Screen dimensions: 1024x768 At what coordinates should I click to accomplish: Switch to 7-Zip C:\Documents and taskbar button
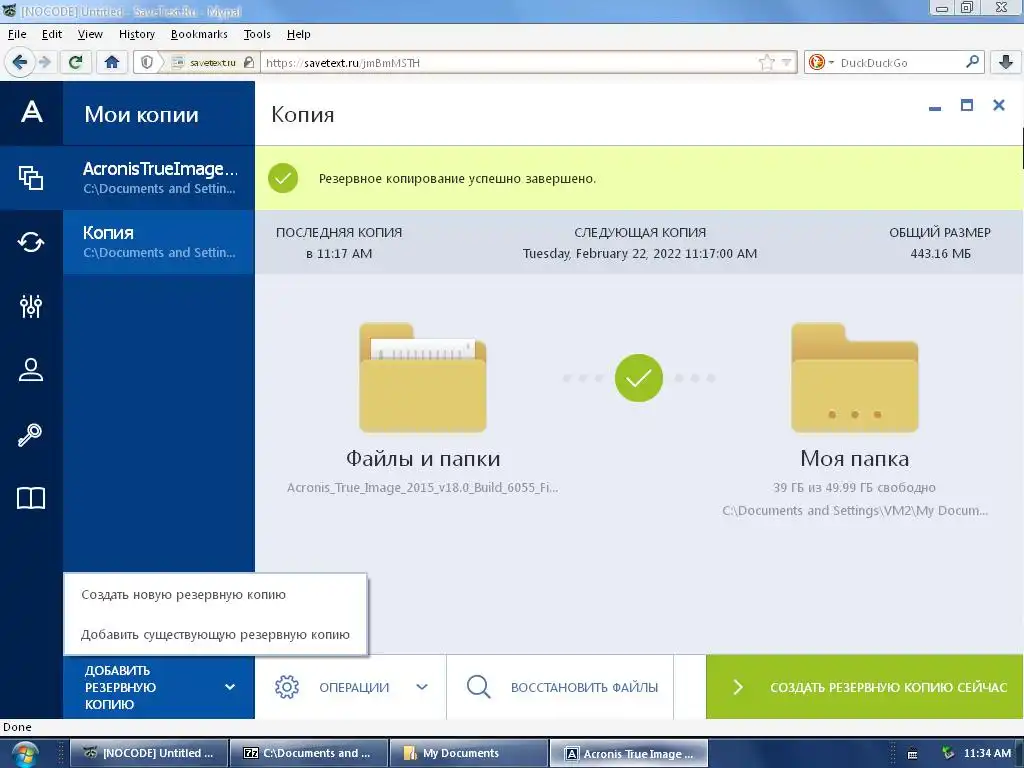coord(309,753)
